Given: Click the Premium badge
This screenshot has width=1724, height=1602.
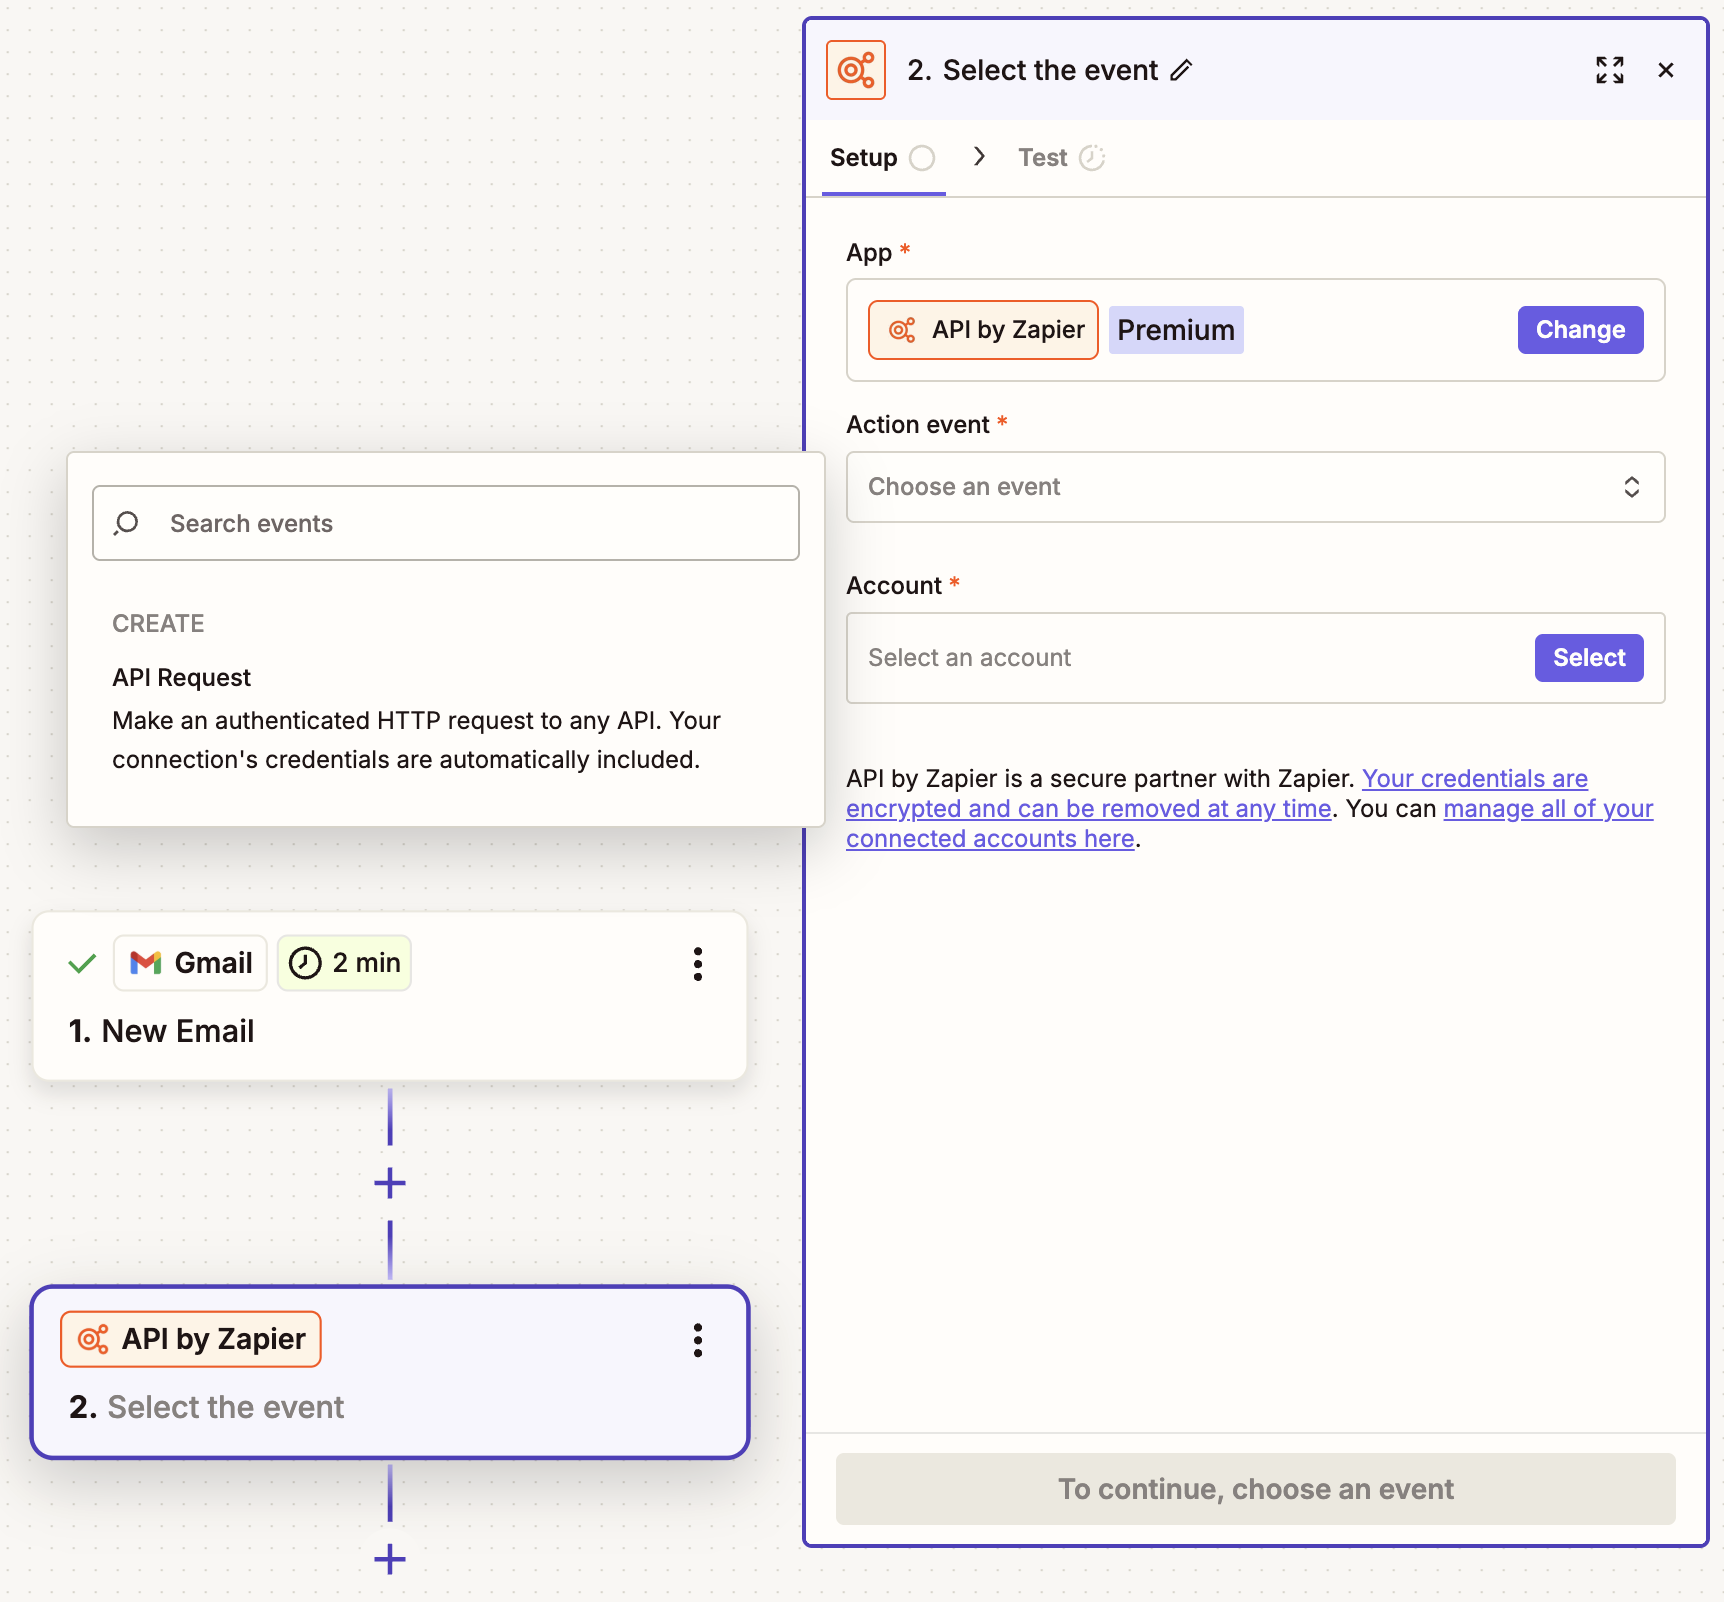Looking at the screenshot, I should pos(1176,330).
